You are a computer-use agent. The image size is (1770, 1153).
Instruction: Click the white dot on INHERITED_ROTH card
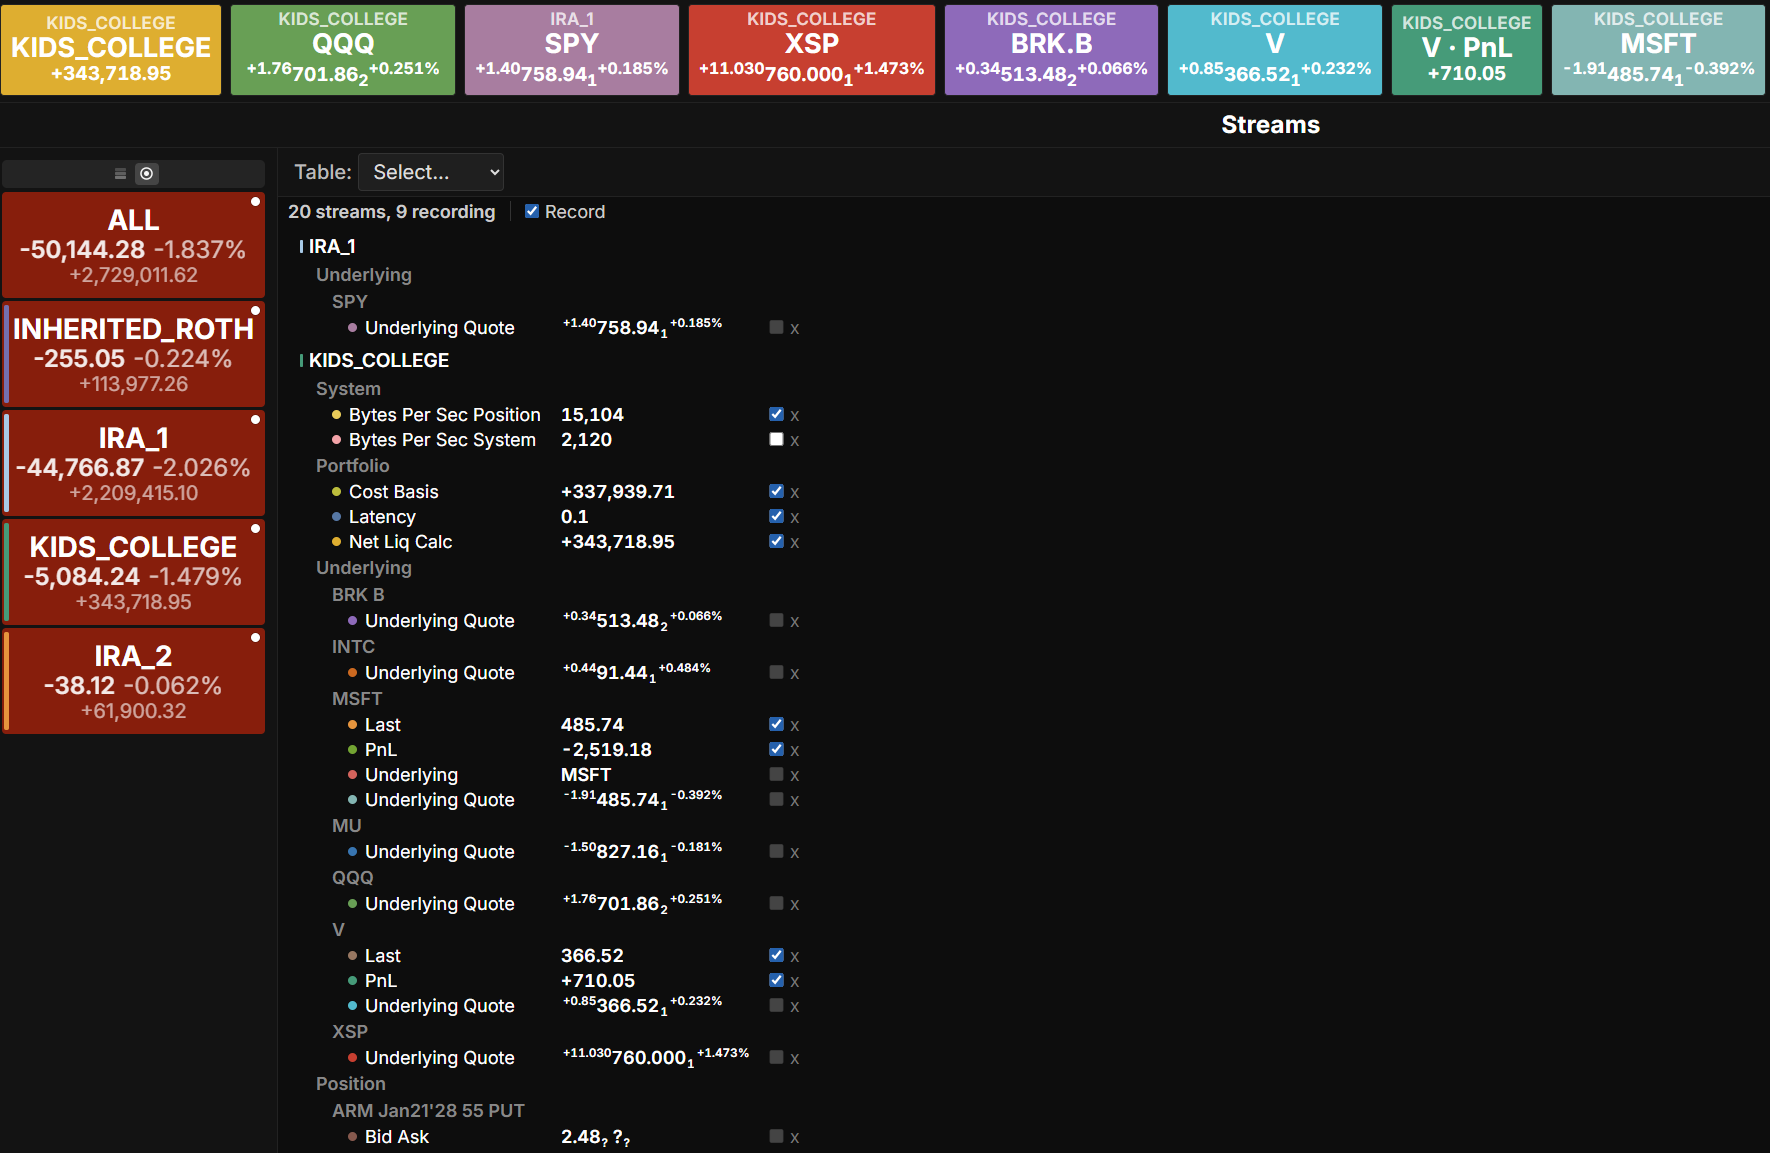[255, 311]
